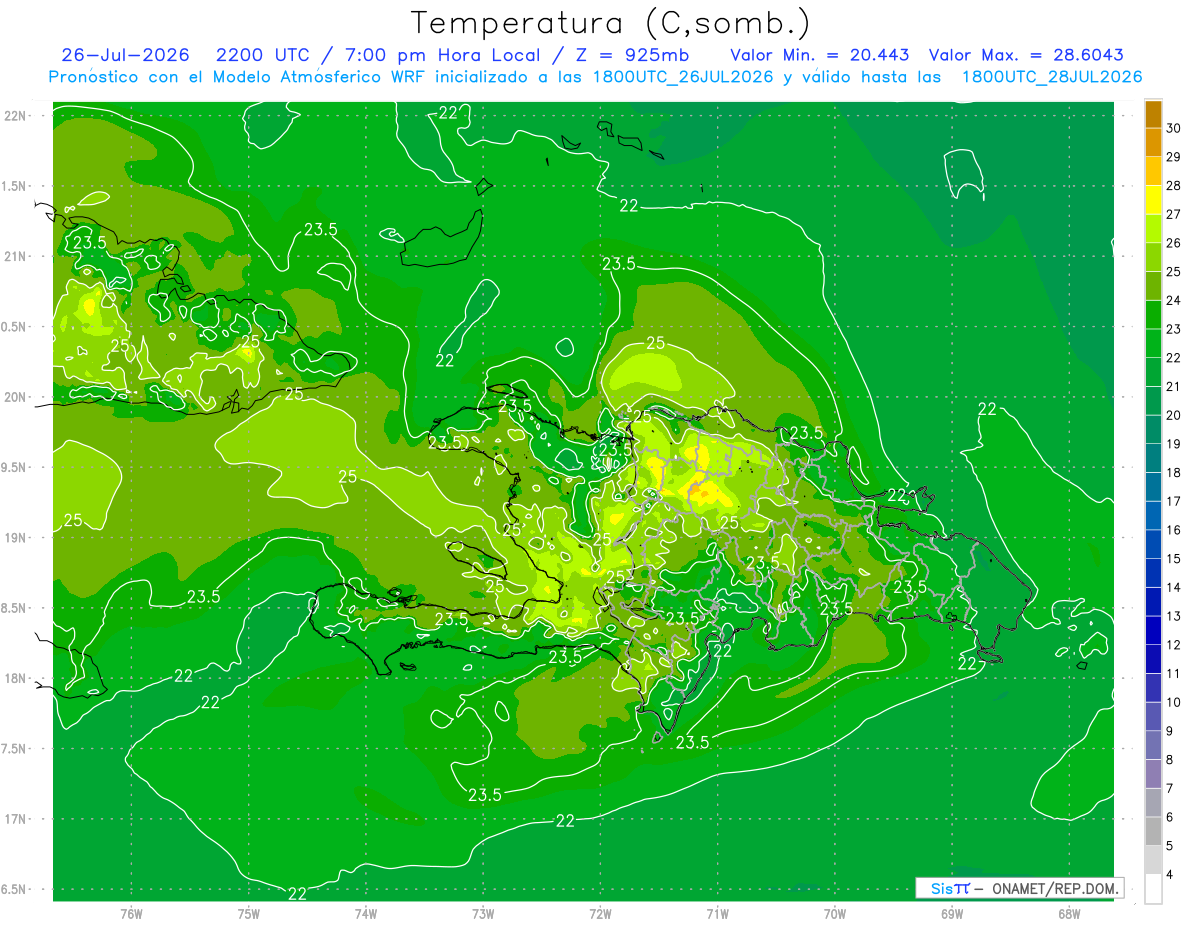Click the '76W' longitude axis label
The image size is (1200, 927).
(x=131, y=913)
